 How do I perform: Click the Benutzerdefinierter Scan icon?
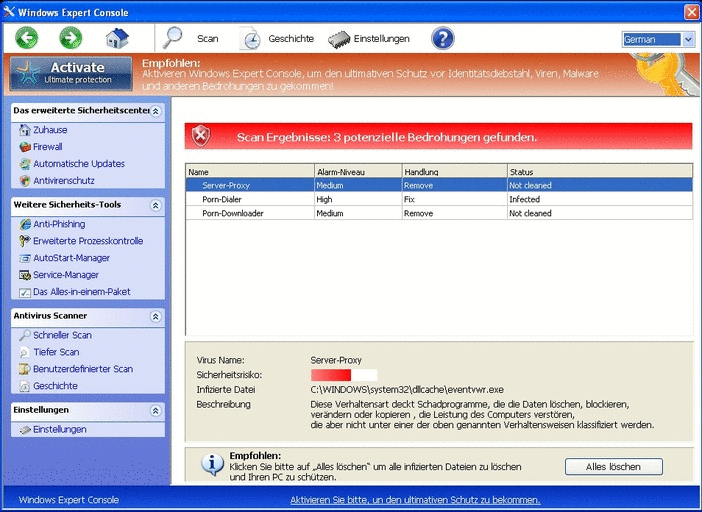25,369
